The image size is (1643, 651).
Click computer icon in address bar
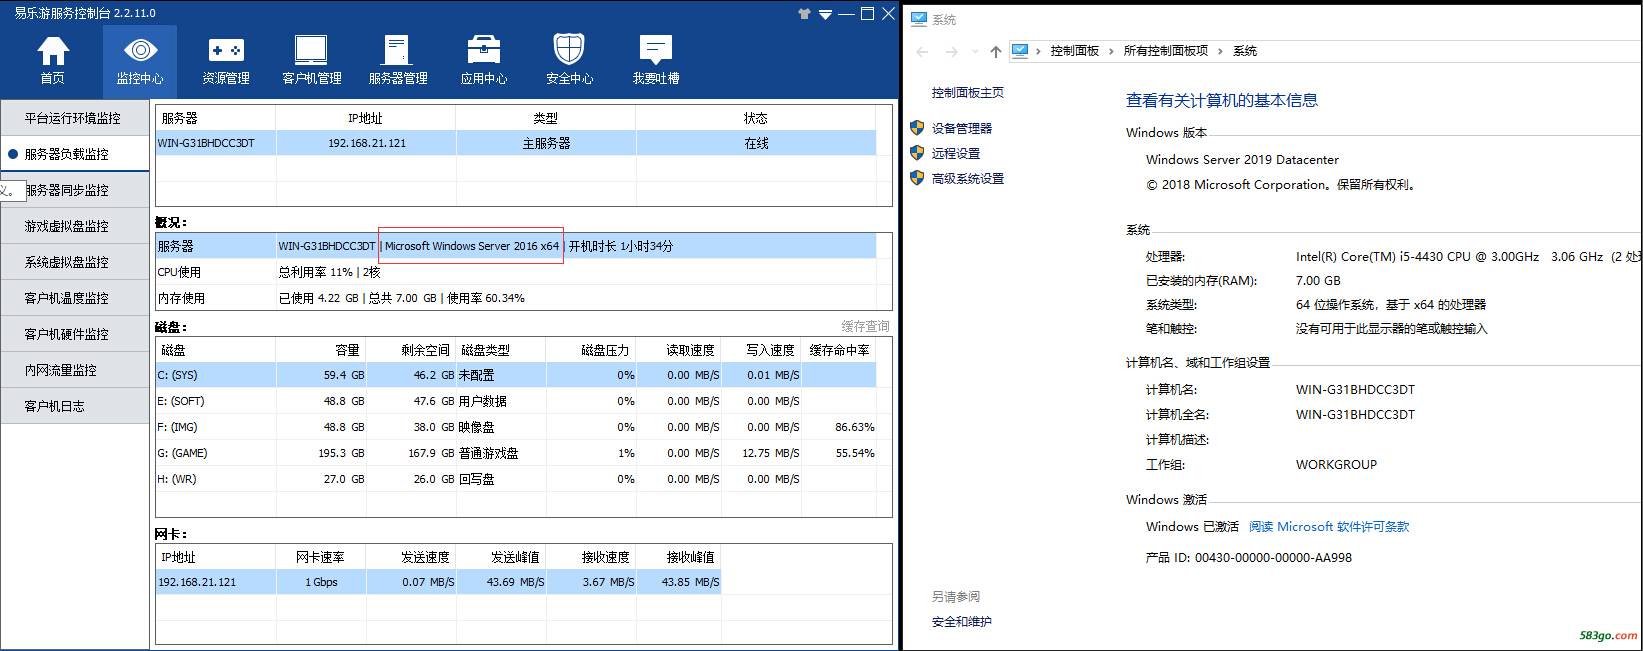click(x=1020, y=50)
